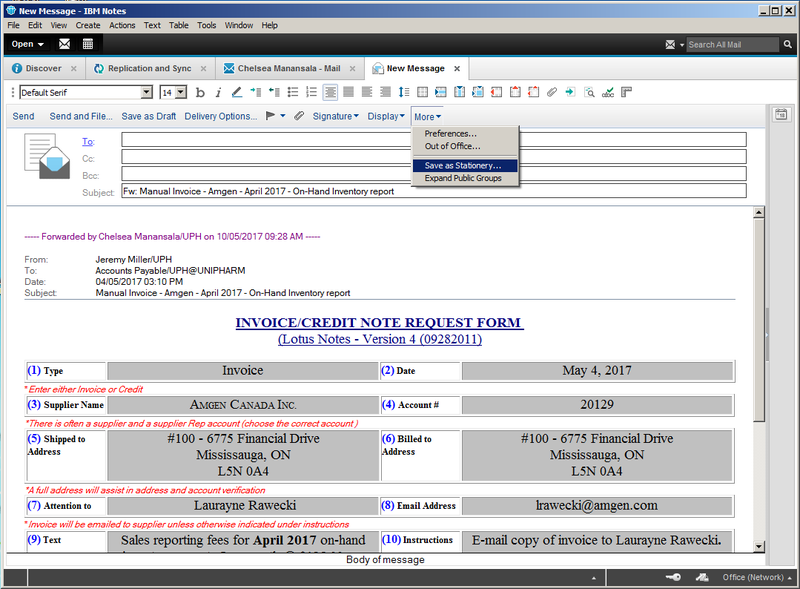800x589 pixels.
Task: Create a bulleted list
Action: 293,92
